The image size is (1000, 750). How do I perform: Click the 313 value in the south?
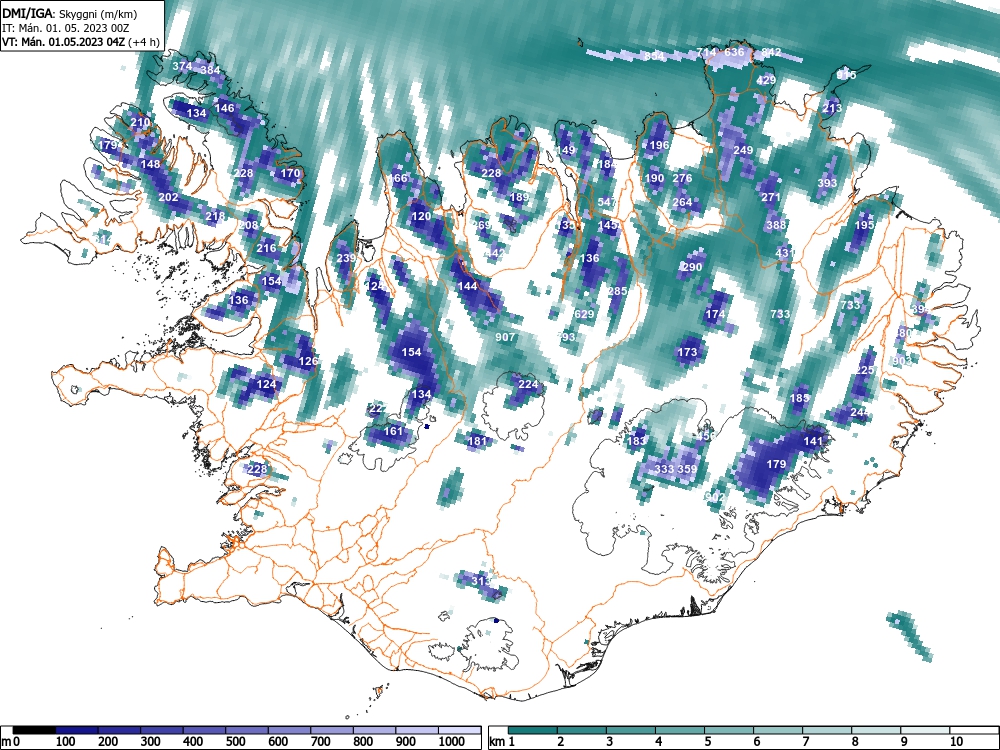[x=482, y=581]
